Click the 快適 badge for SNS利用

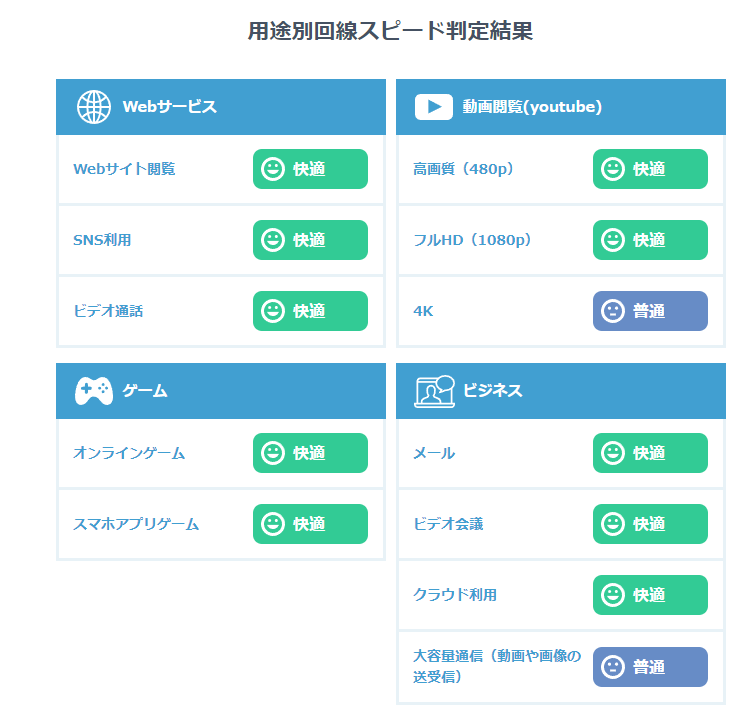point(310,240)
